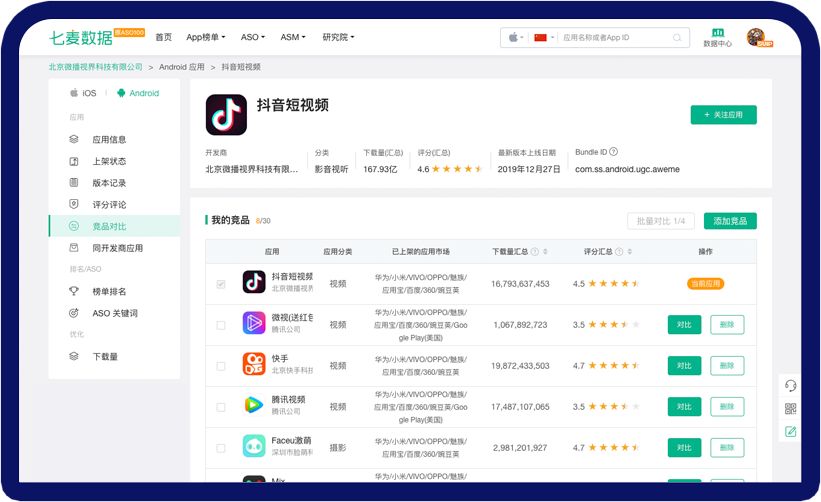Click the 竞品对比 circular icon
This screenshot has width=821, height=502.
click(74, 226)
